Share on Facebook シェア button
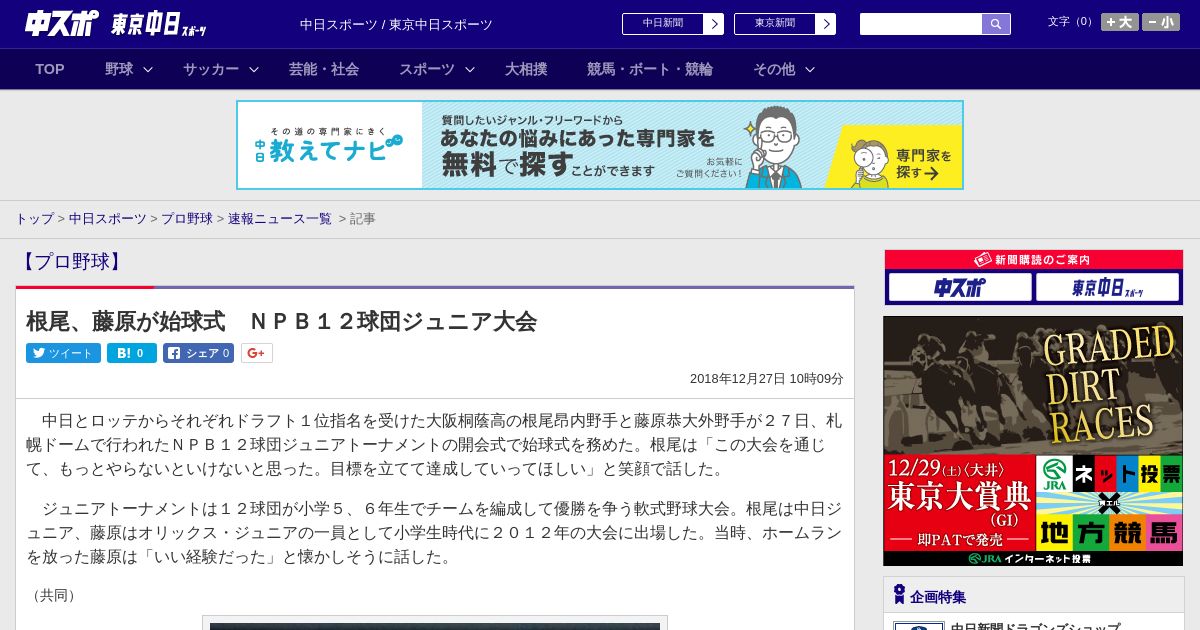The width and height of the screenshot is (1200, 630). (x=198, y=353)
